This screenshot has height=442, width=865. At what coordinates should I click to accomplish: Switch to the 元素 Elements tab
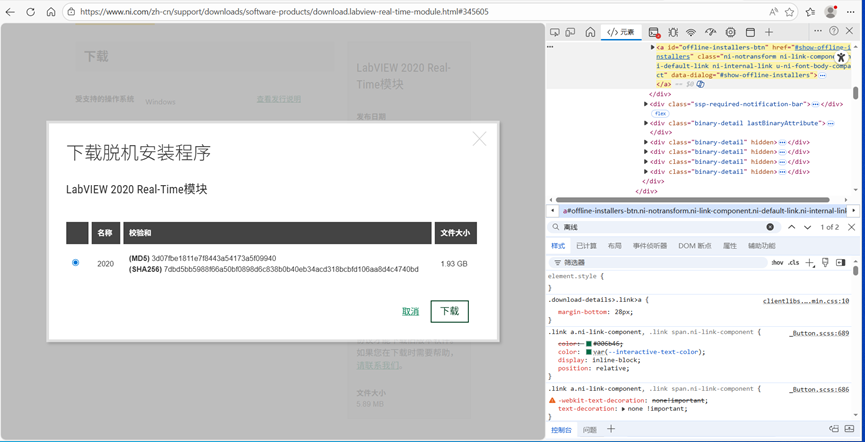(621, 32)
